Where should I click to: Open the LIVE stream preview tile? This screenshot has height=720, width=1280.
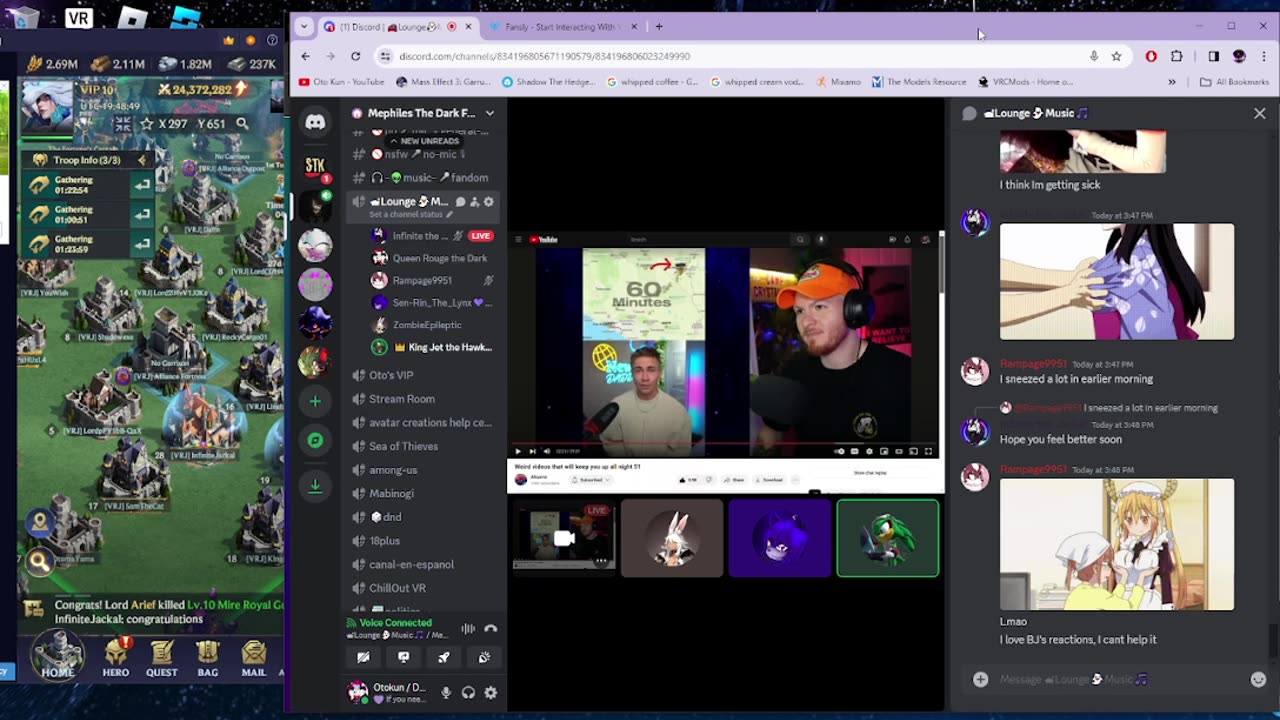[563, 538]
